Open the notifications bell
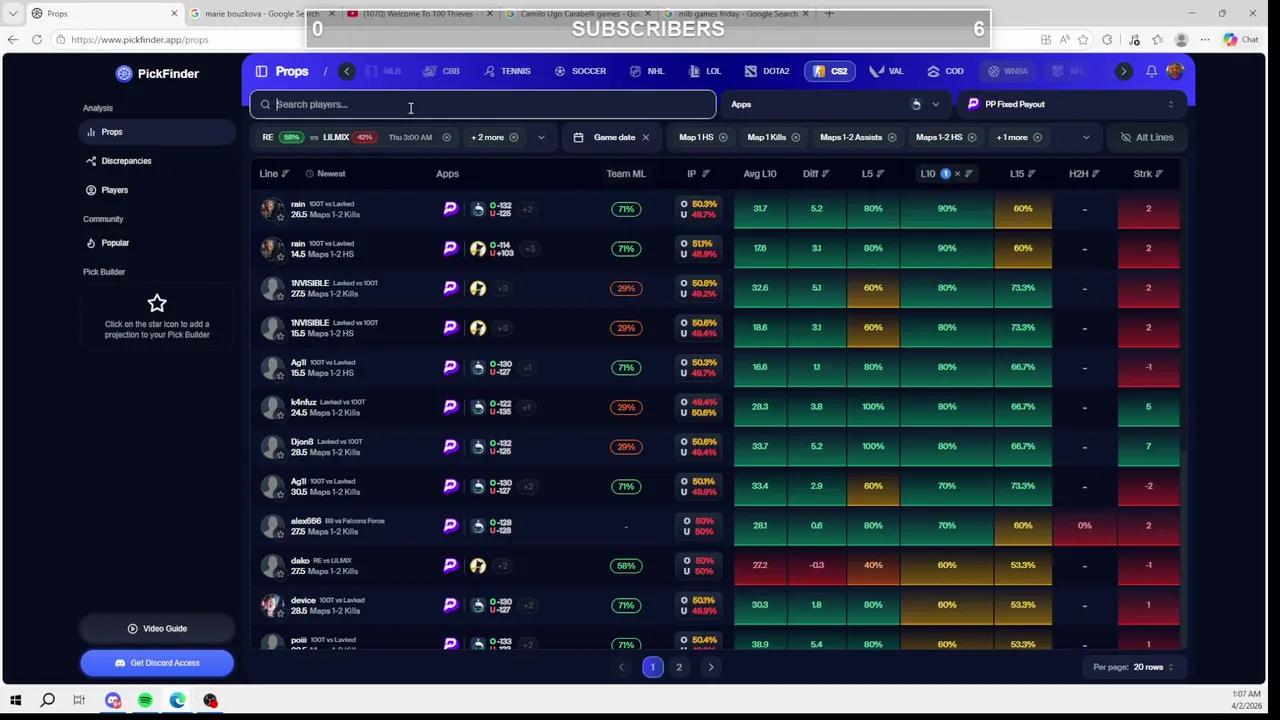The width and height of the screenshot is (1280, 720). (x=1152, y=71)
